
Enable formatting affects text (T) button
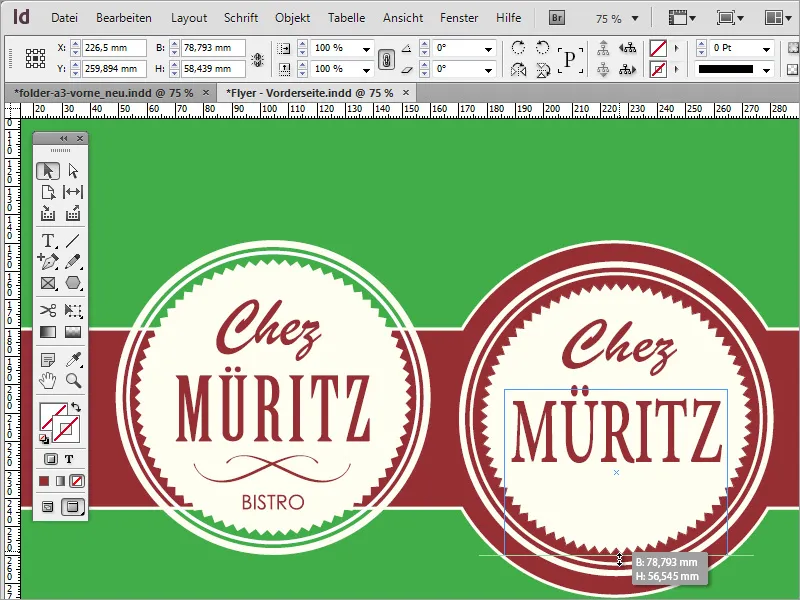tap(70, 459)
